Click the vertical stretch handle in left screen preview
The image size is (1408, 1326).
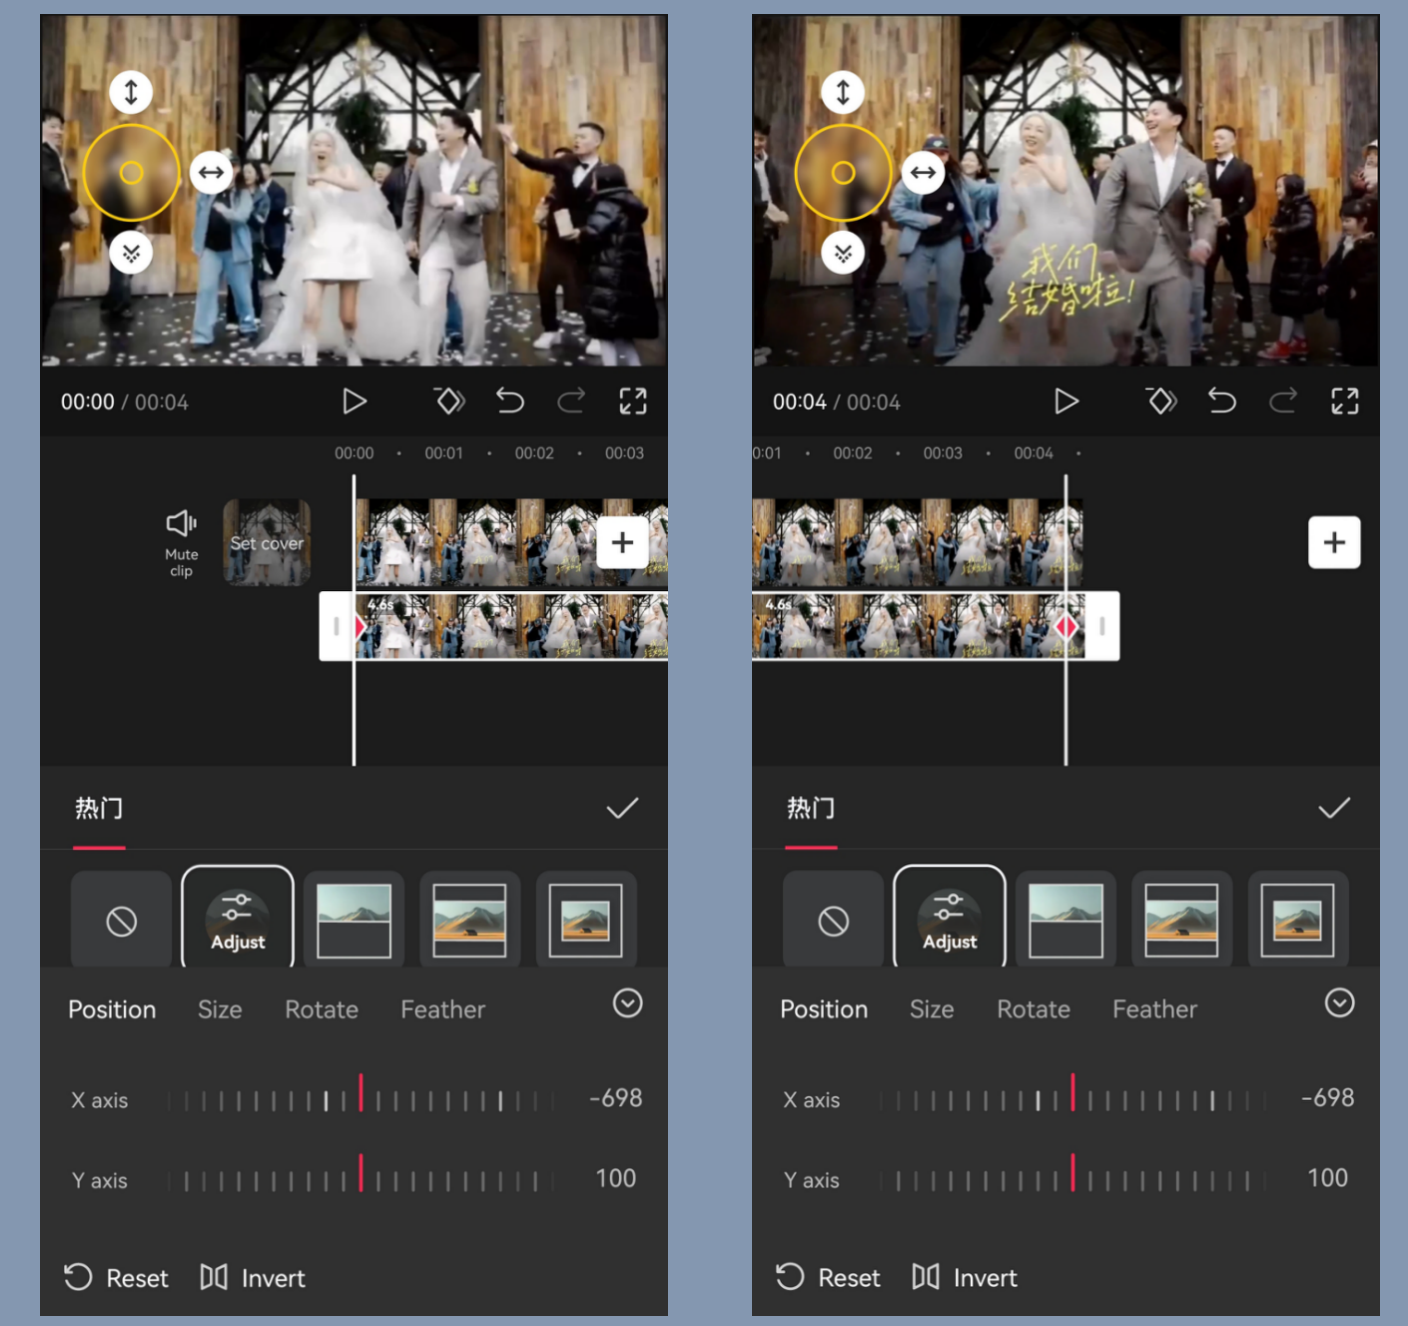(x=131, y=92)
